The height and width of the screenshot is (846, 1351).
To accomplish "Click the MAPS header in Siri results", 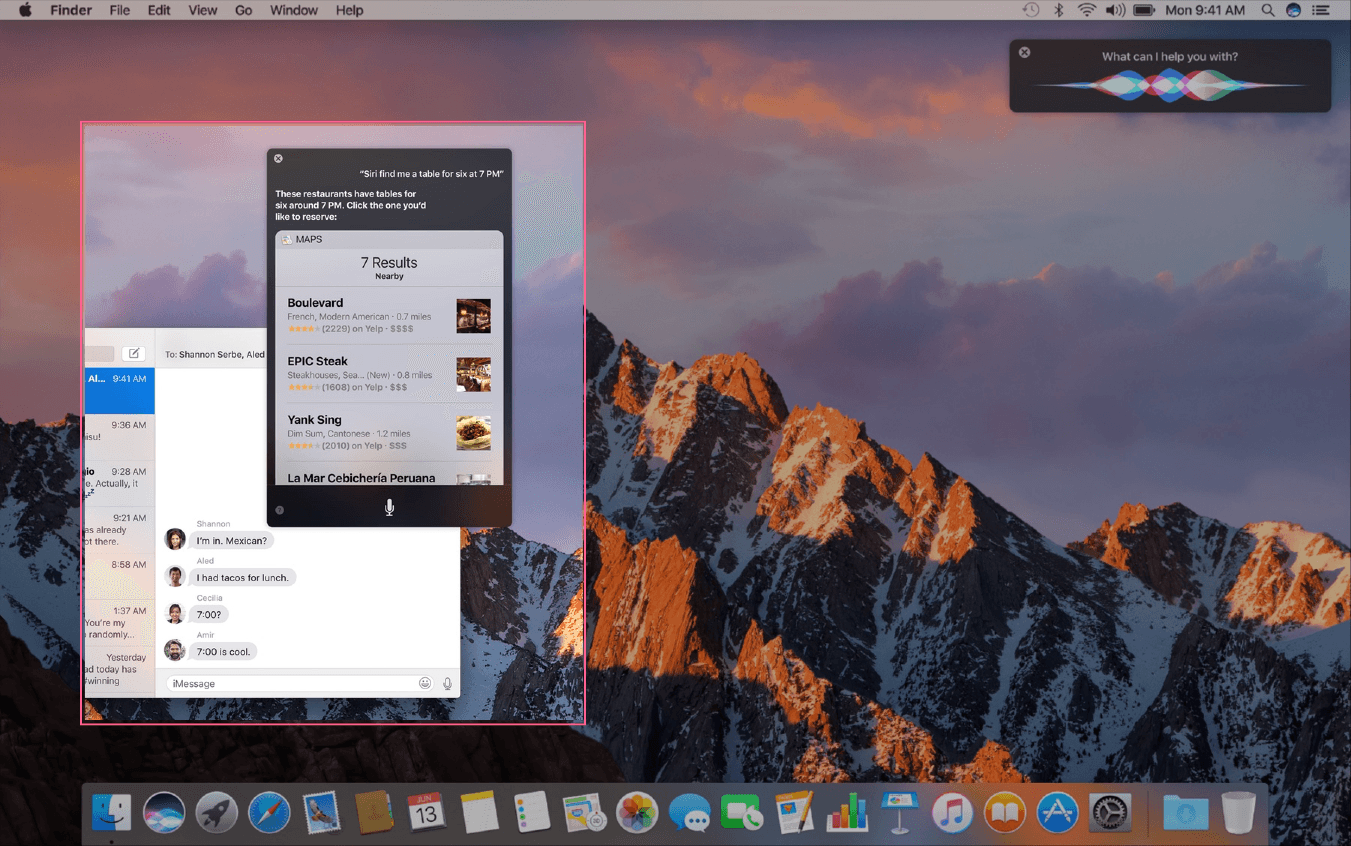I will (x=389, y=239).
